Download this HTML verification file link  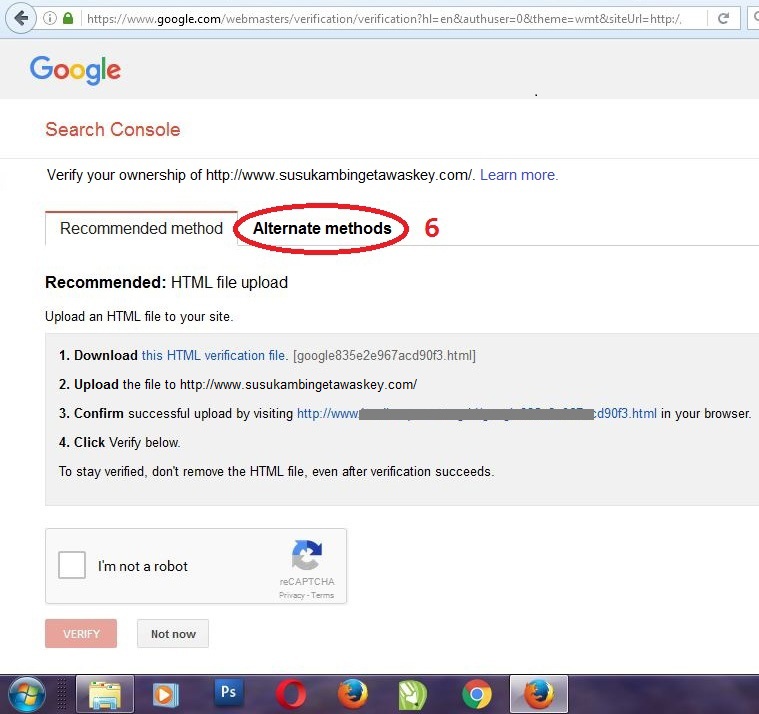(x=215, y=355)
